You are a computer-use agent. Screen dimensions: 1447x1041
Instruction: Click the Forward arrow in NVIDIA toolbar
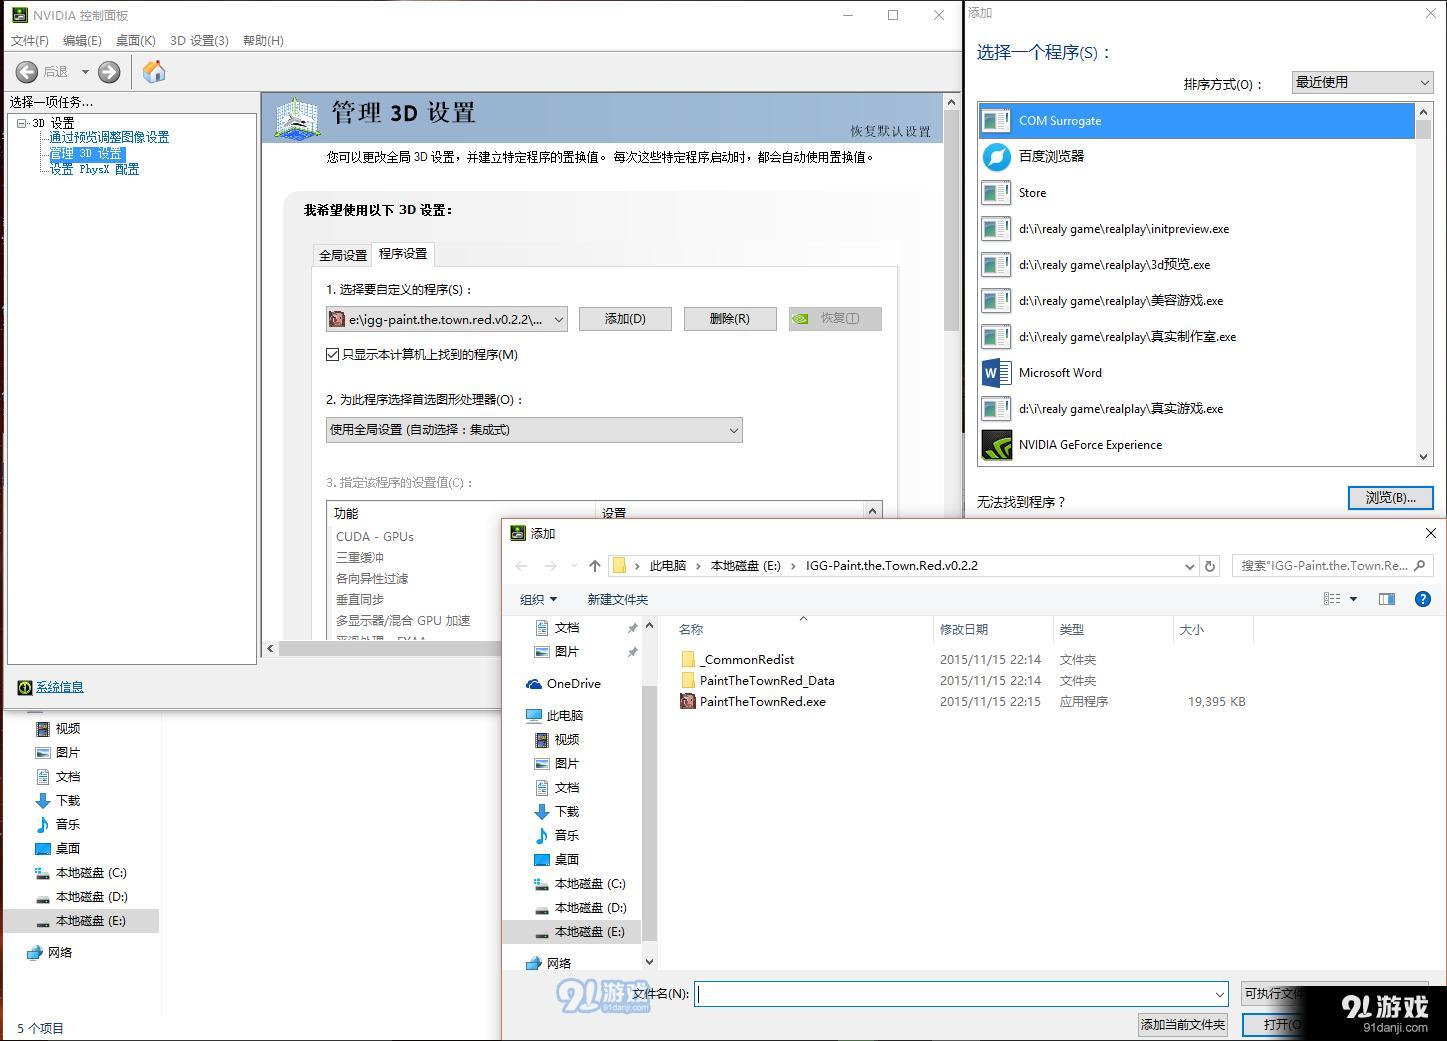(x=109, y=72)
